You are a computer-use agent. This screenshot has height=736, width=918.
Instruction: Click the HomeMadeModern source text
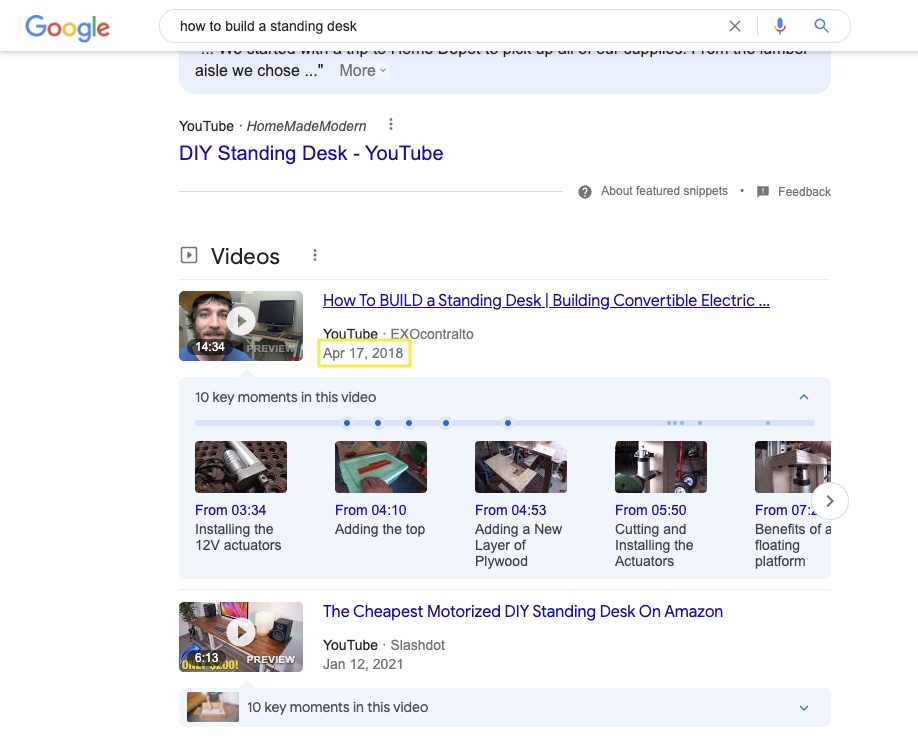(x=306, y=126)
